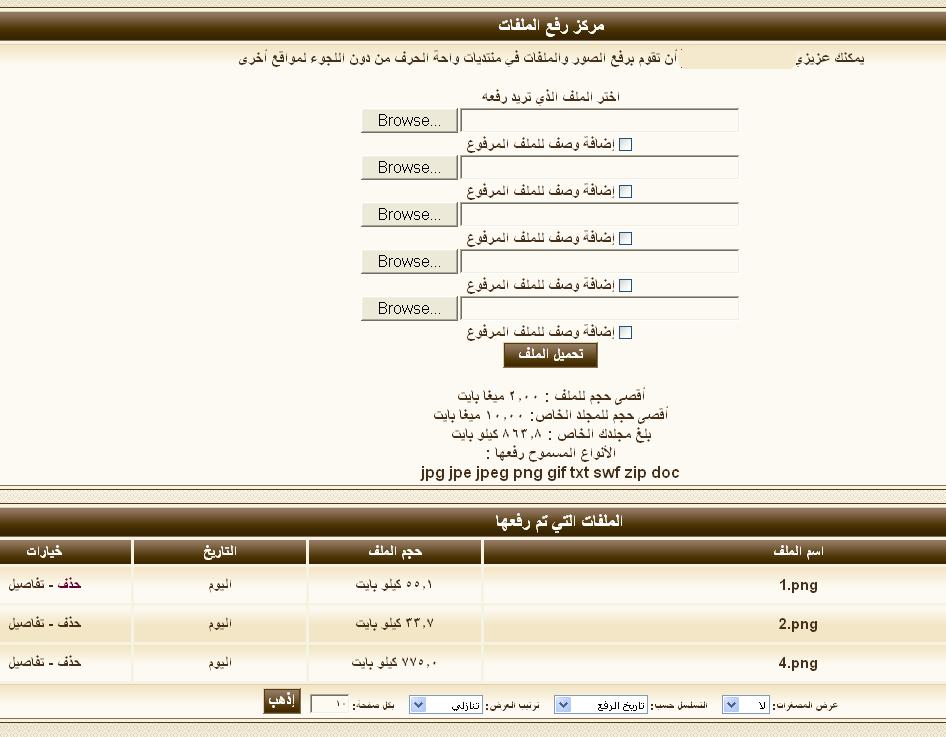Click تفاصيل details link for 2.png
The height and width of the screenshot is (737, 946).
29,623
